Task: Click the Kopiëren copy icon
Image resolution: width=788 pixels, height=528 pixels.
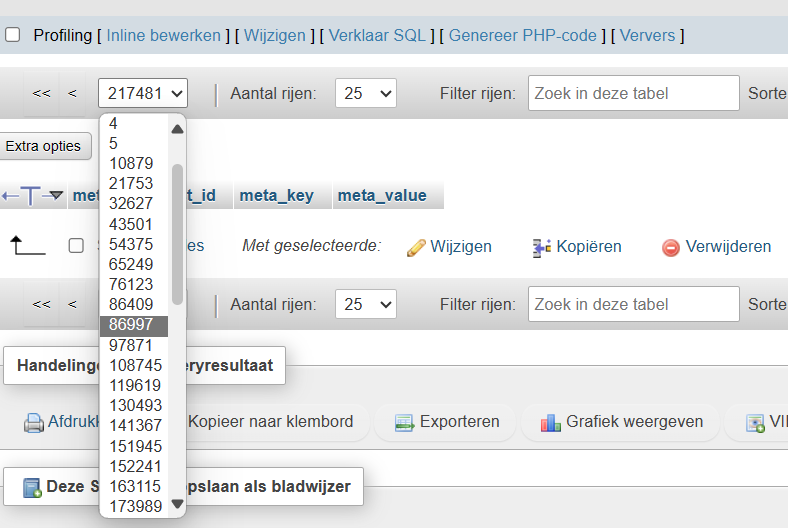Action: [542, 247]
